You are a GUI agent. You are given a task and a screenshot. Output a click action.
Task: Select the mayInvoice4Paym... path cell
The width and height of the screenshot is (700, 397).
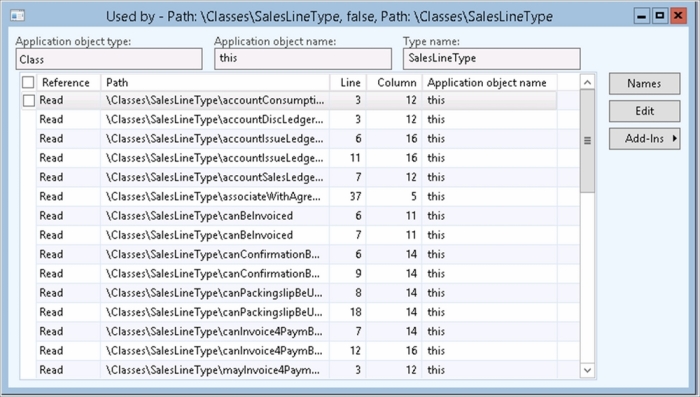(x=215, y=370)
